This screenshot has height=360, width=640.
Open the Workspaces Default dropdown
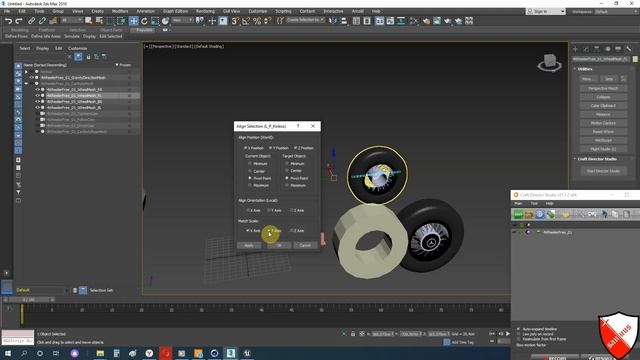(x=616, y=11)
